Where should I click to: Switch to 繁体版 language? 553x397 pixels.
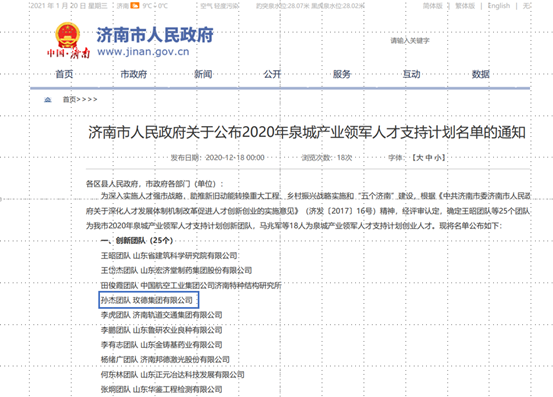[x=465, y=6]
